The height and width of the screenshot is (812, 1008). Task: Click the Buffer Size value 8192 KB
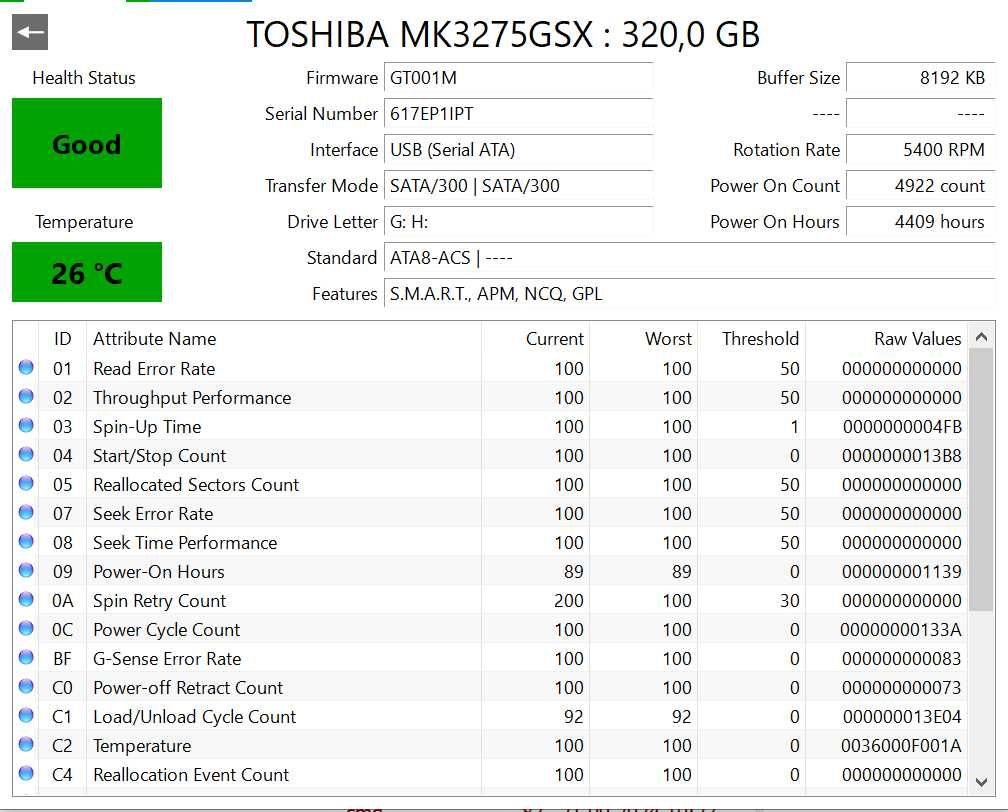click(921, 78)
